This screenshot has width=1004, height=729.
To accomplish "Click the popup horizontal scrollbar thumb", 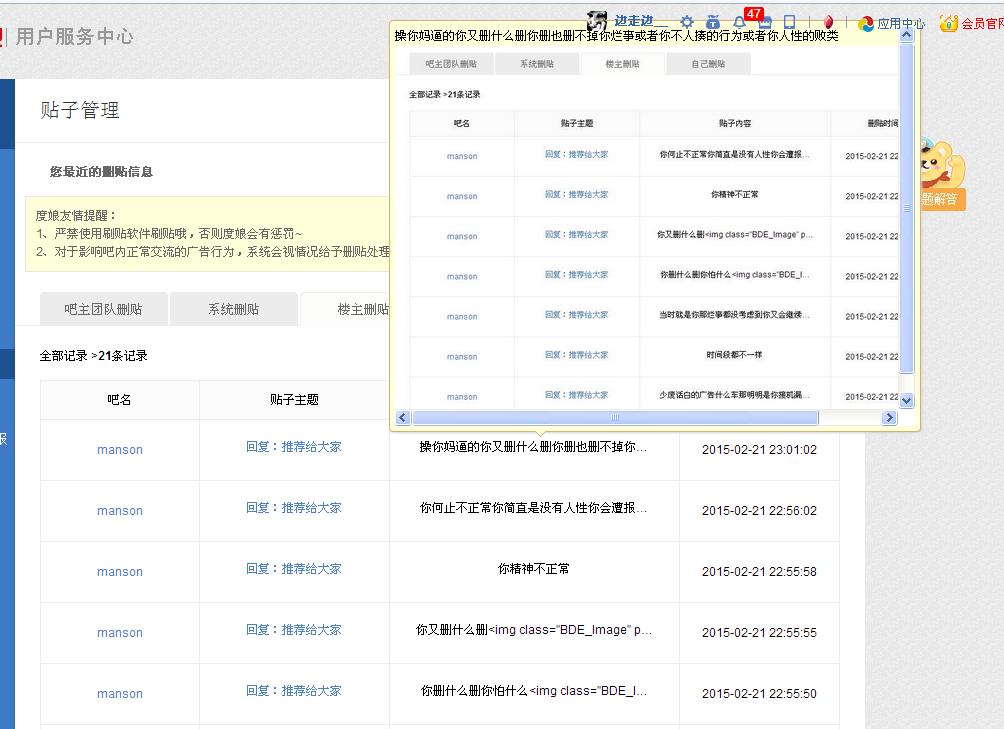I will (x=615, y=417).
